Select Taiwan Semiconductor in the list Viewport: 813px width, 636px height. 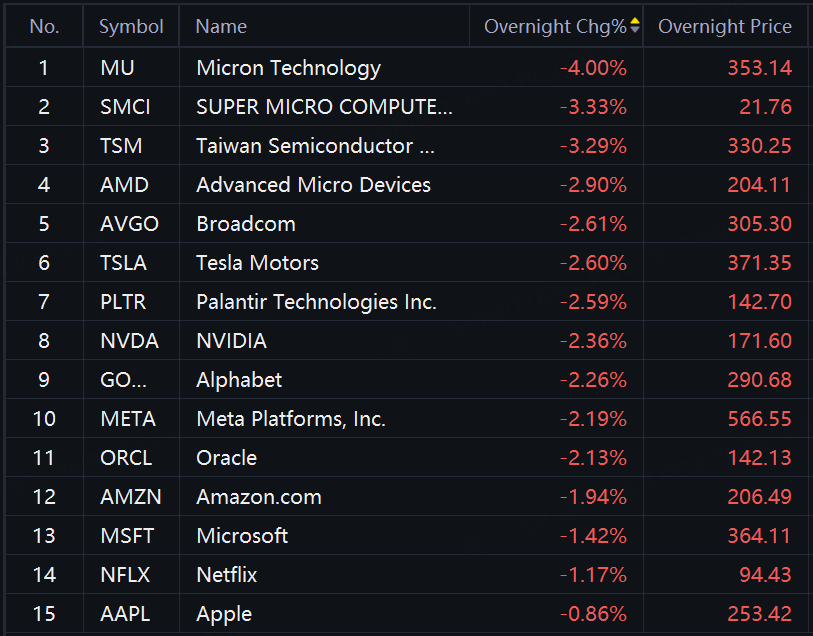point(316,146)
